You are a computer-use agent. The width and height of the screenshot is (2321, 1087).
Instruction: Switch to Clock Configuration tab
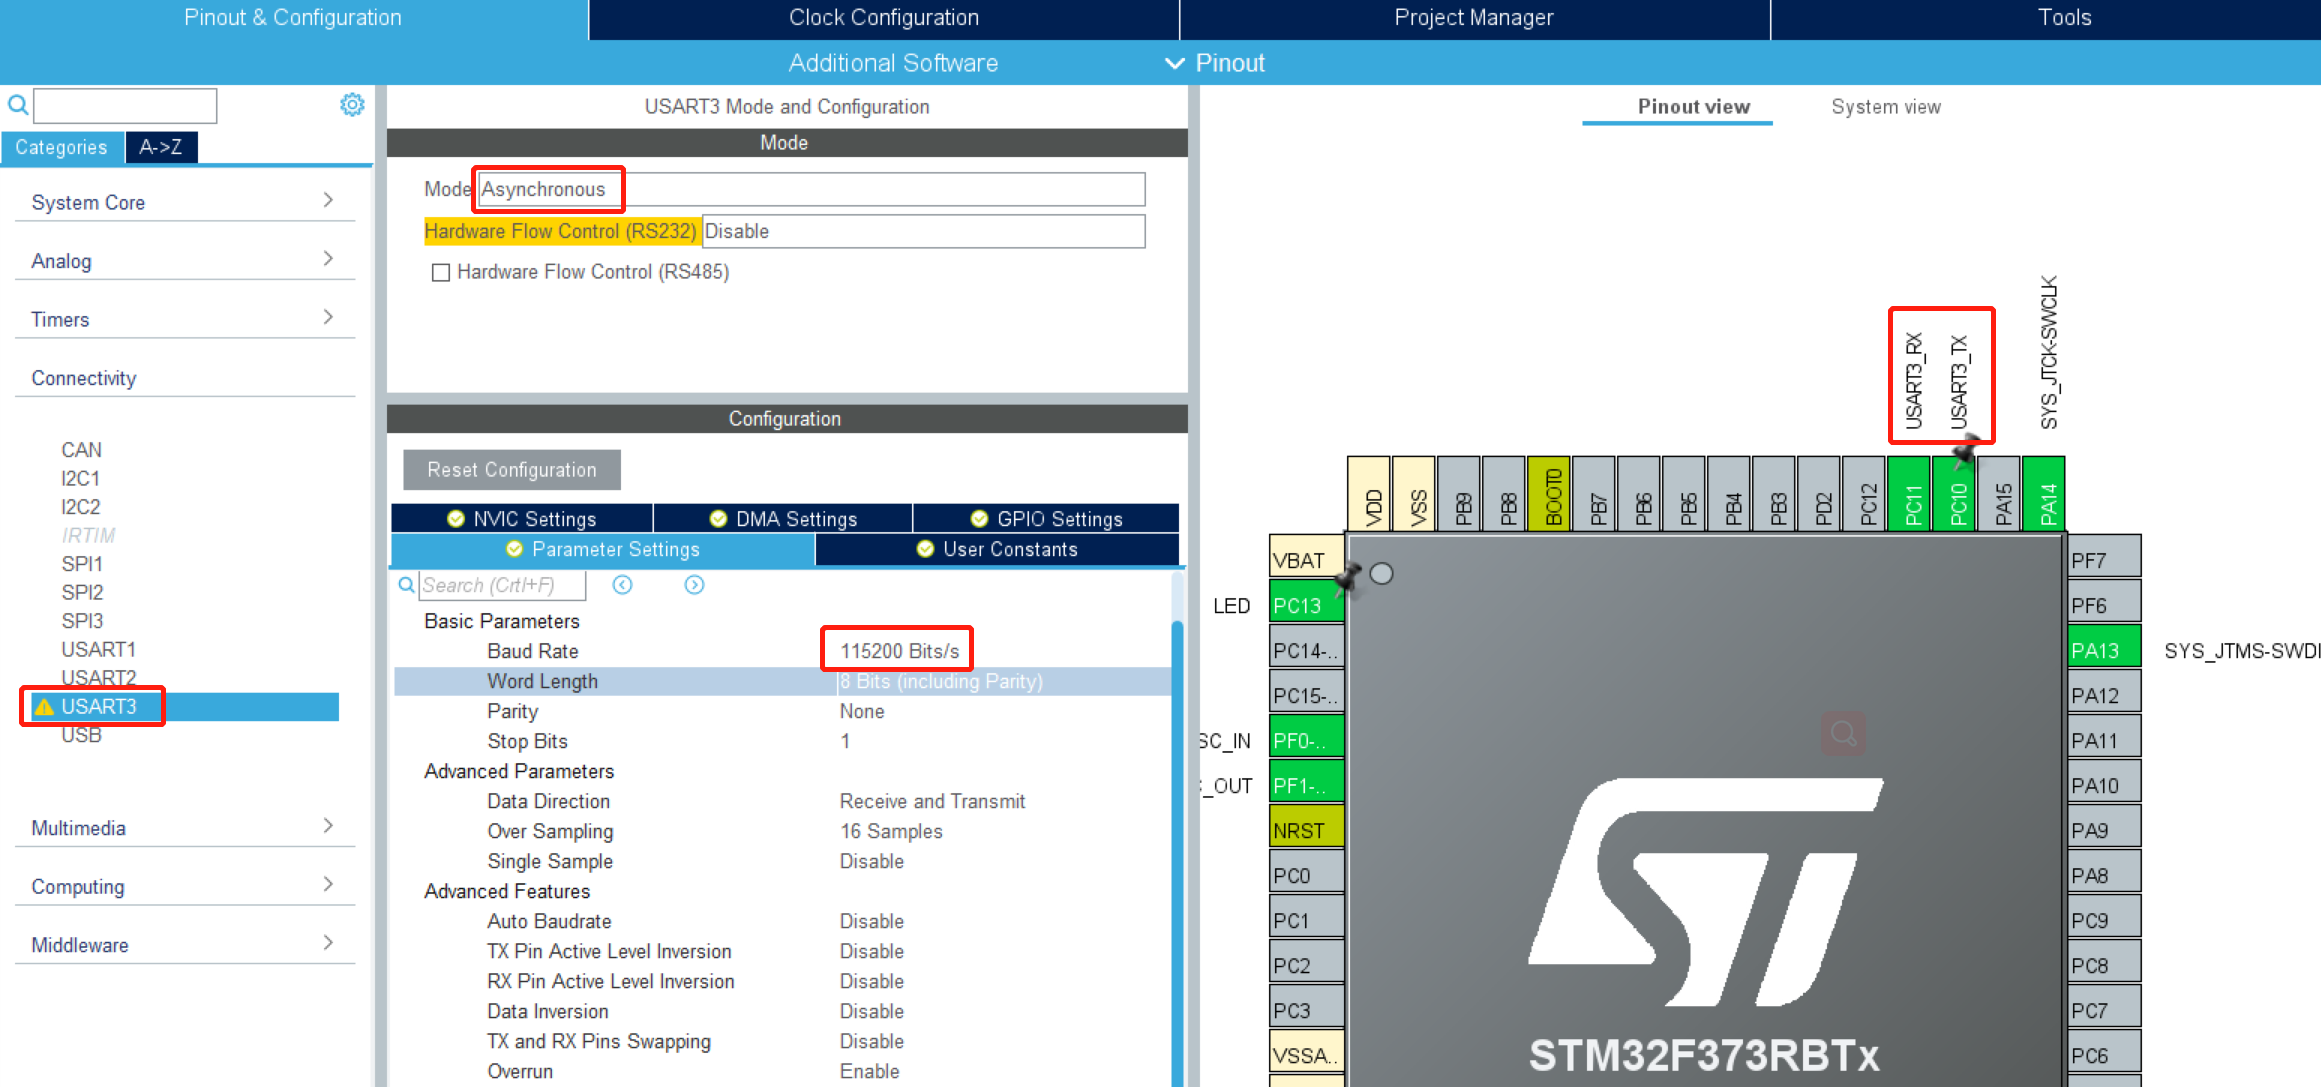tap(883, 18)
